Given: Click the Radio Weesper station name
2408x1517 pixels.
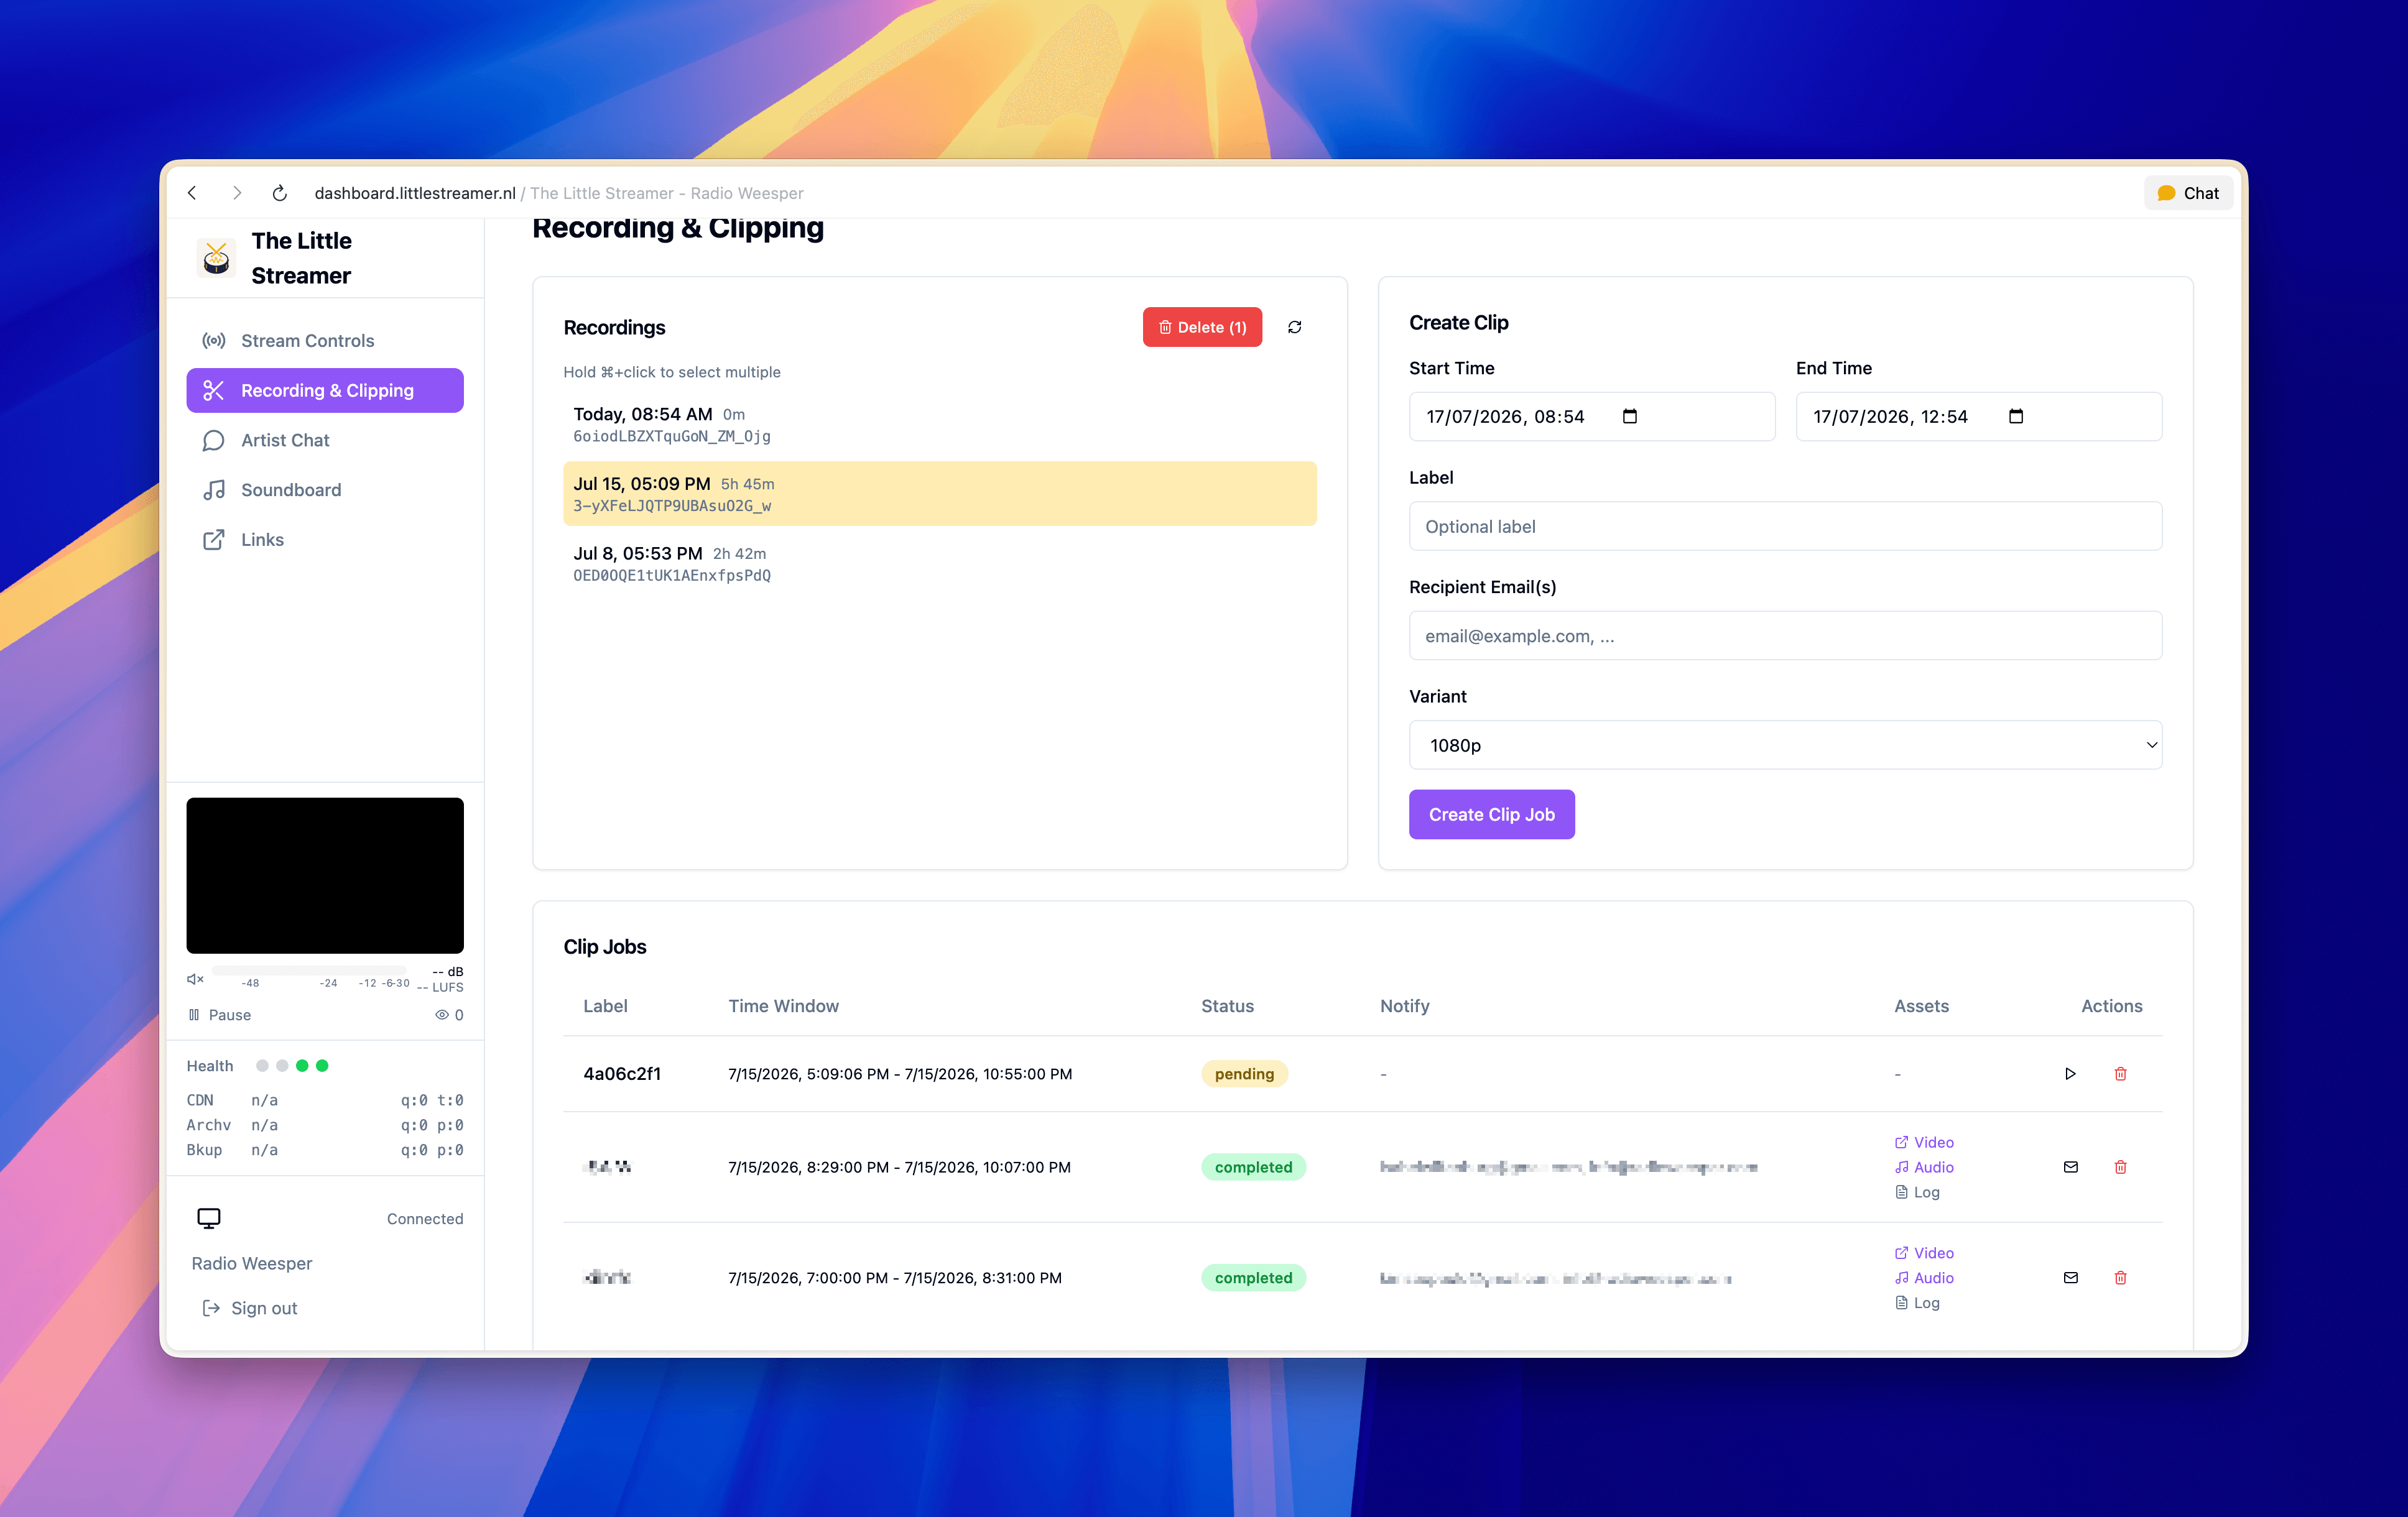Looking at the screenshot, I should pos(252,1263).
